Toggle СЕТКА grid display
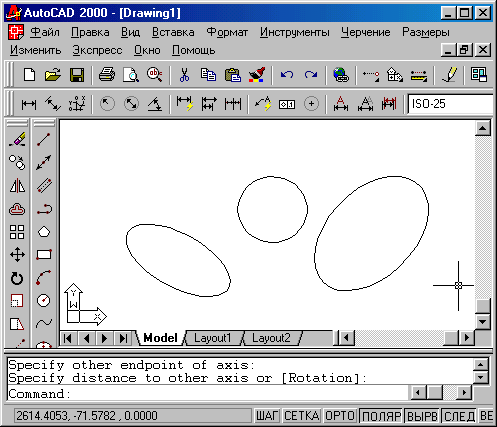This screenshot has width=497, height=427. click(302, 416)
